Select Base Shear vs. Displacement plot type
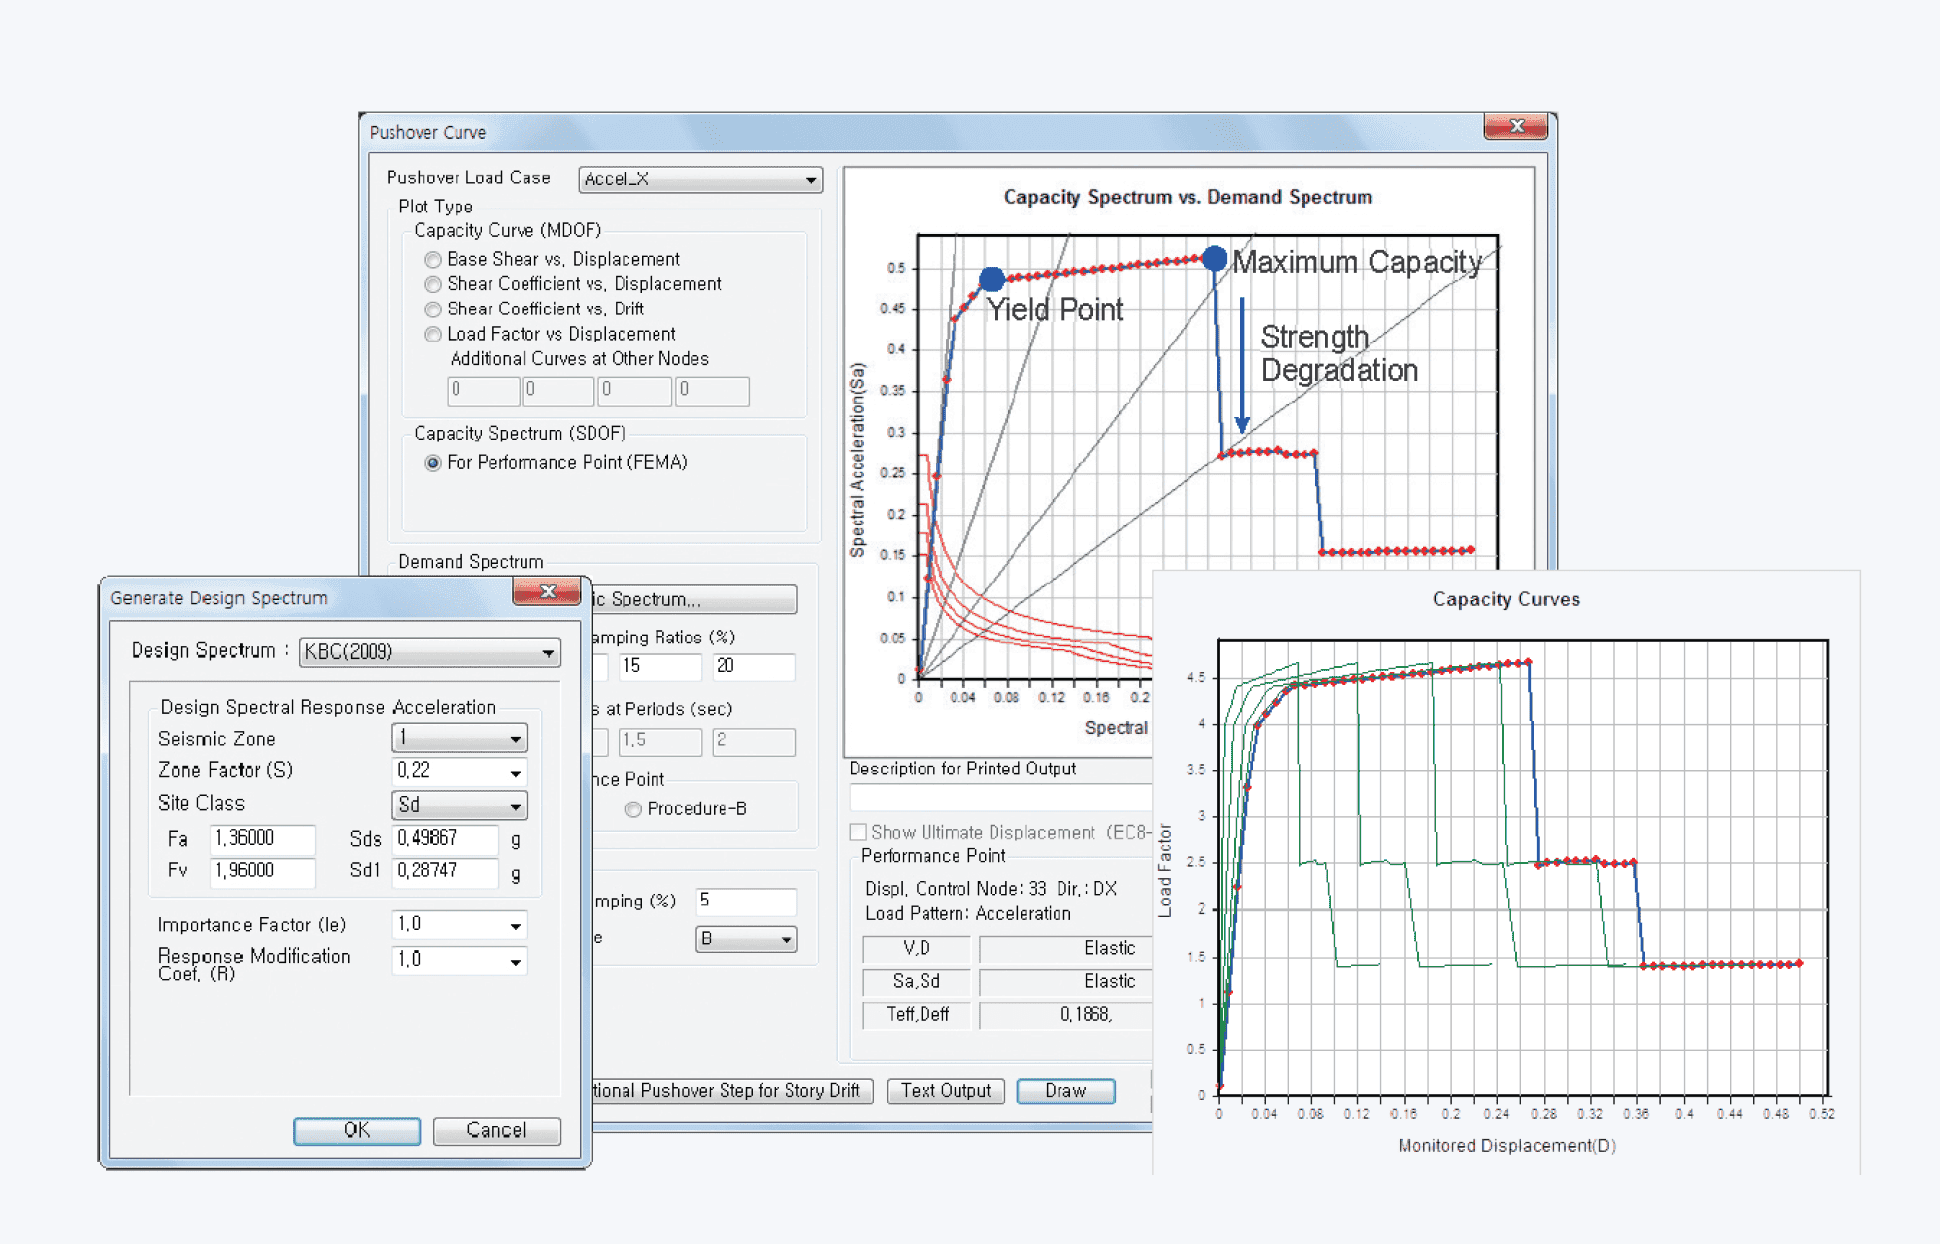This screenshot has height=1244, width=1940. 433,260
